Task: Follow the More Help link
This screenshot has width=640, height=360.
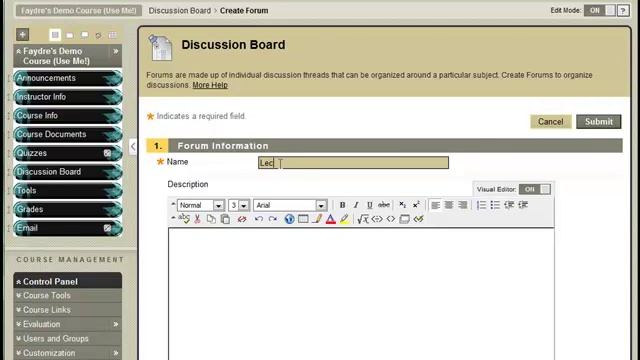Action: tap(210, 85)
